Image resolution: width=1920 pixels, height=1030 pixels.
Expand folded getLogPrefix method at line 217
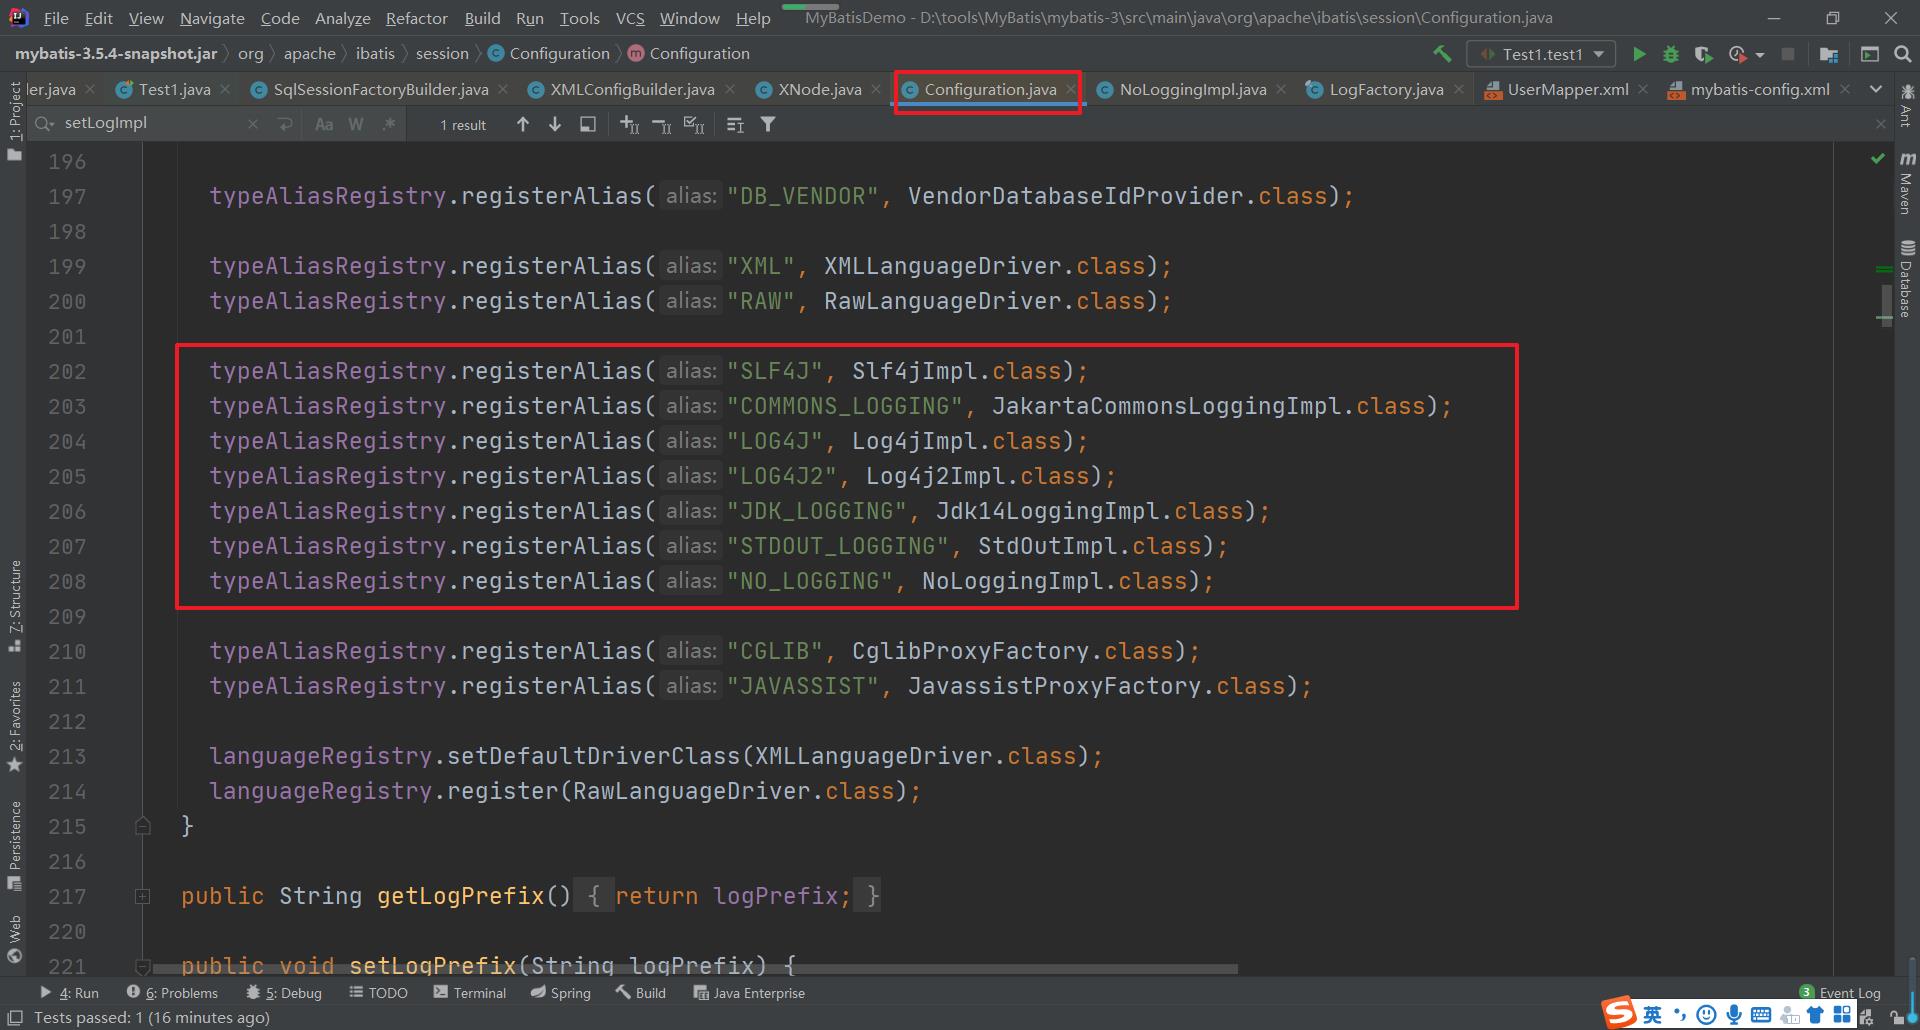(x=143, y=896)
